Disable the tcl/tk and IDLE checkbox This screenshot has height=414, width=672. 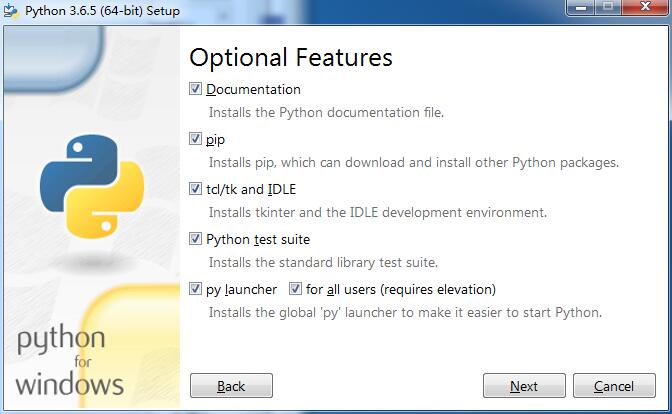click(195, 189)
